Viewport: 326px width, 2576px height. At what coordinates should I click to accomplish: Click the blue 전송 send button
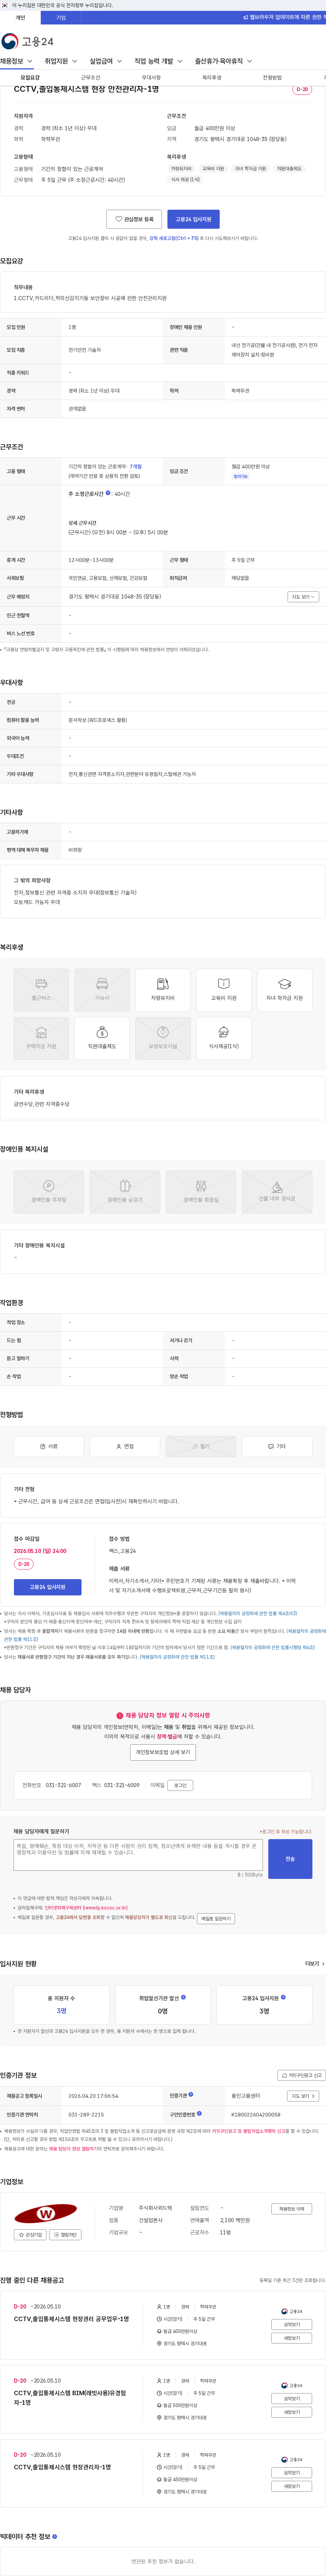[x=290, y=1859]
